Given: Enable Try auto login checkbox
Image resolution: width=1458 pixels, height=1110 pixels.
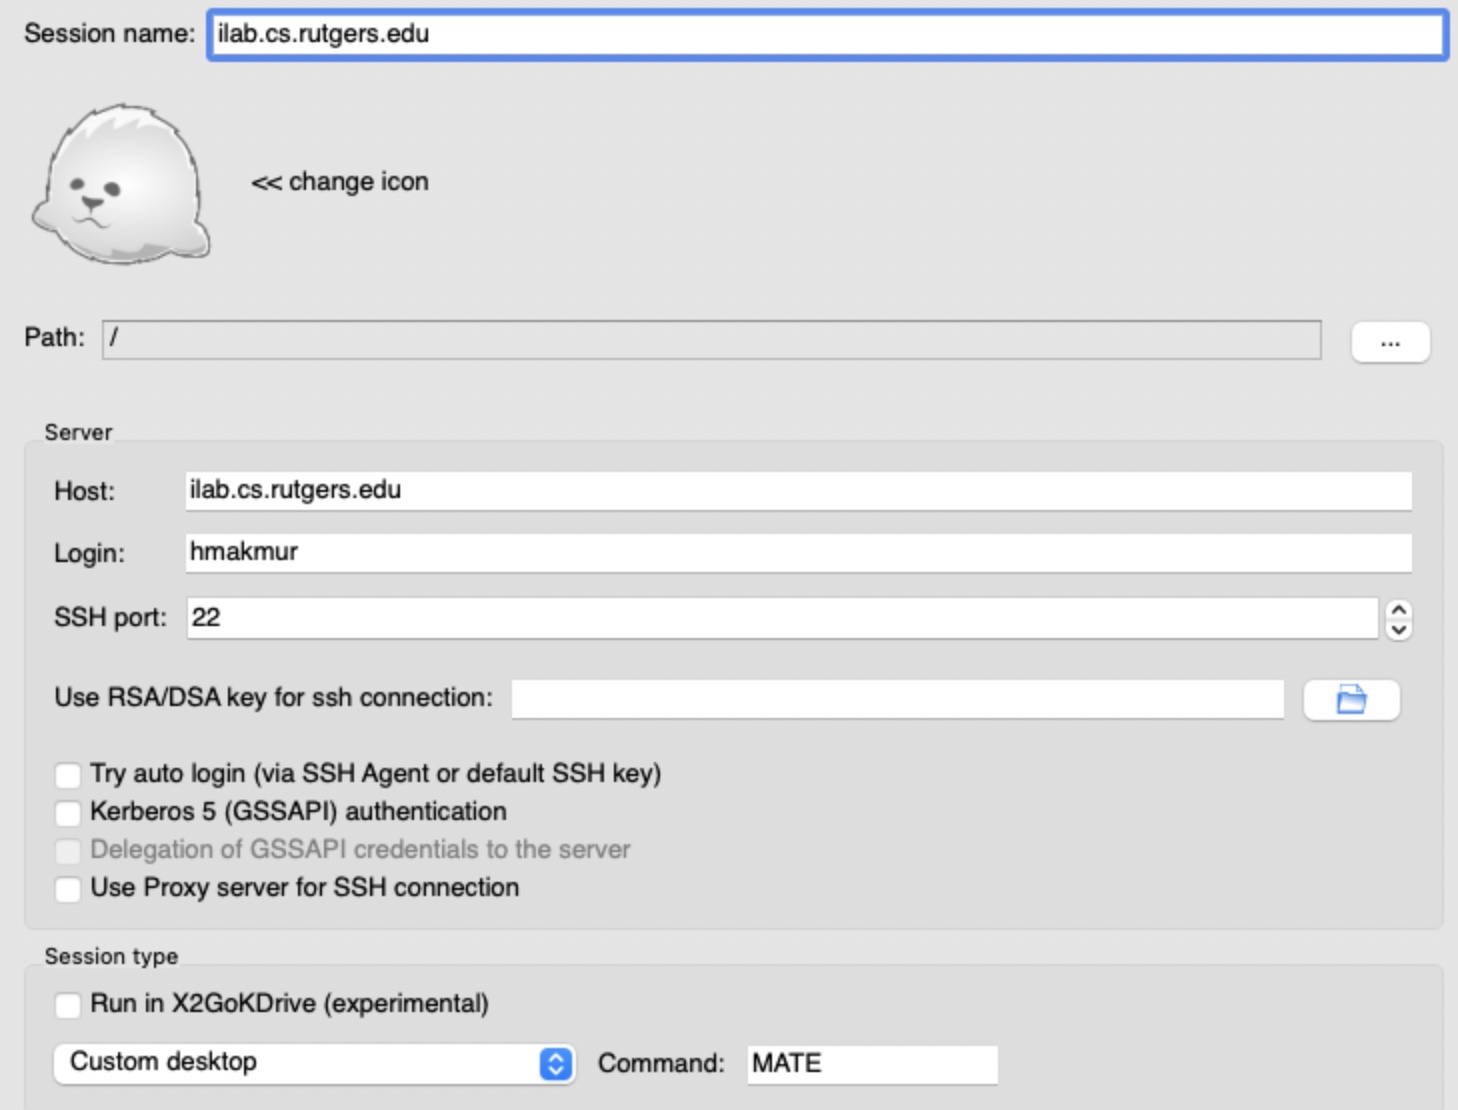Looking at the screenshot, I should pos(68,775).
